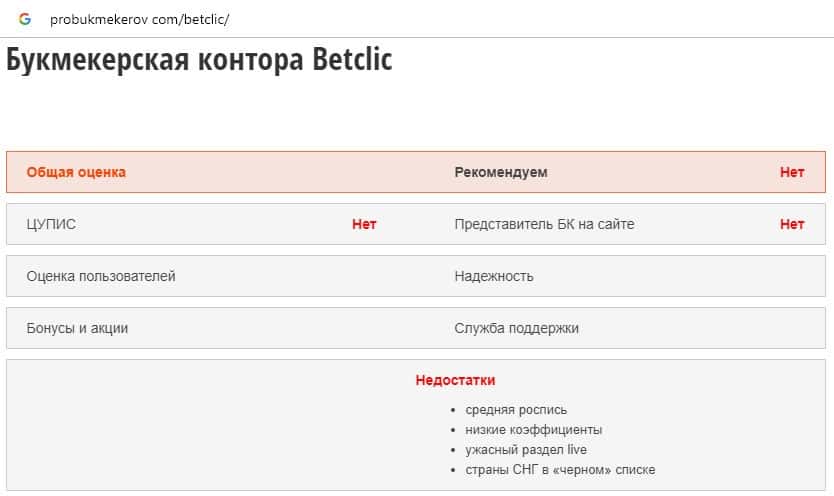
Task: Click the Букмекерская контора Betclic heading
Action: pyautogui.click(x=199, y=60)
